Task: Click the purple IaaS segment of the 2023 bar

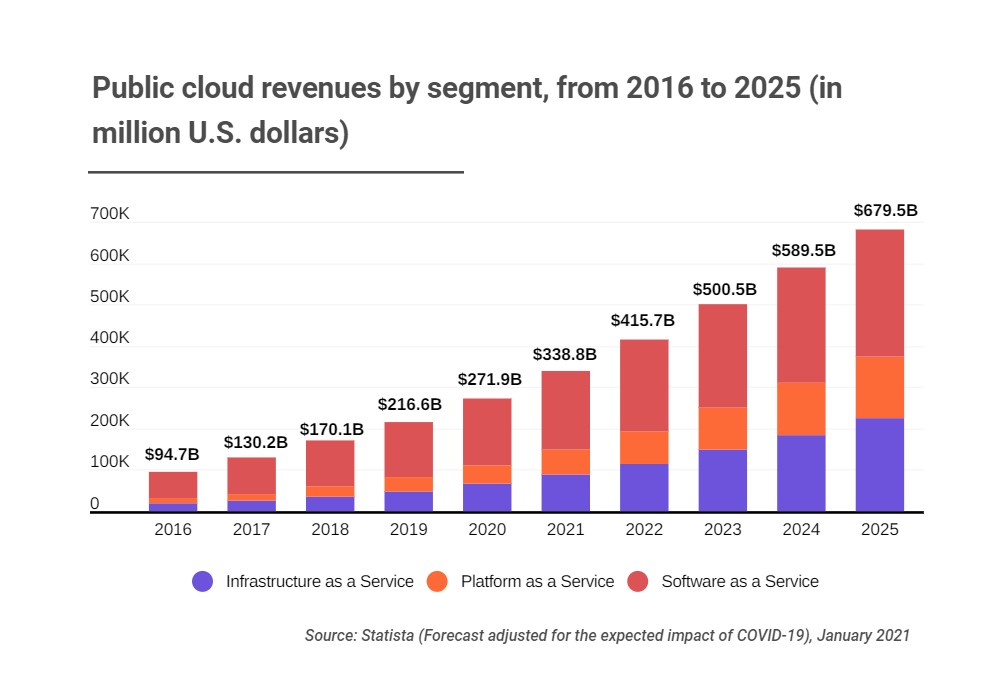Action: click(723, 481)
